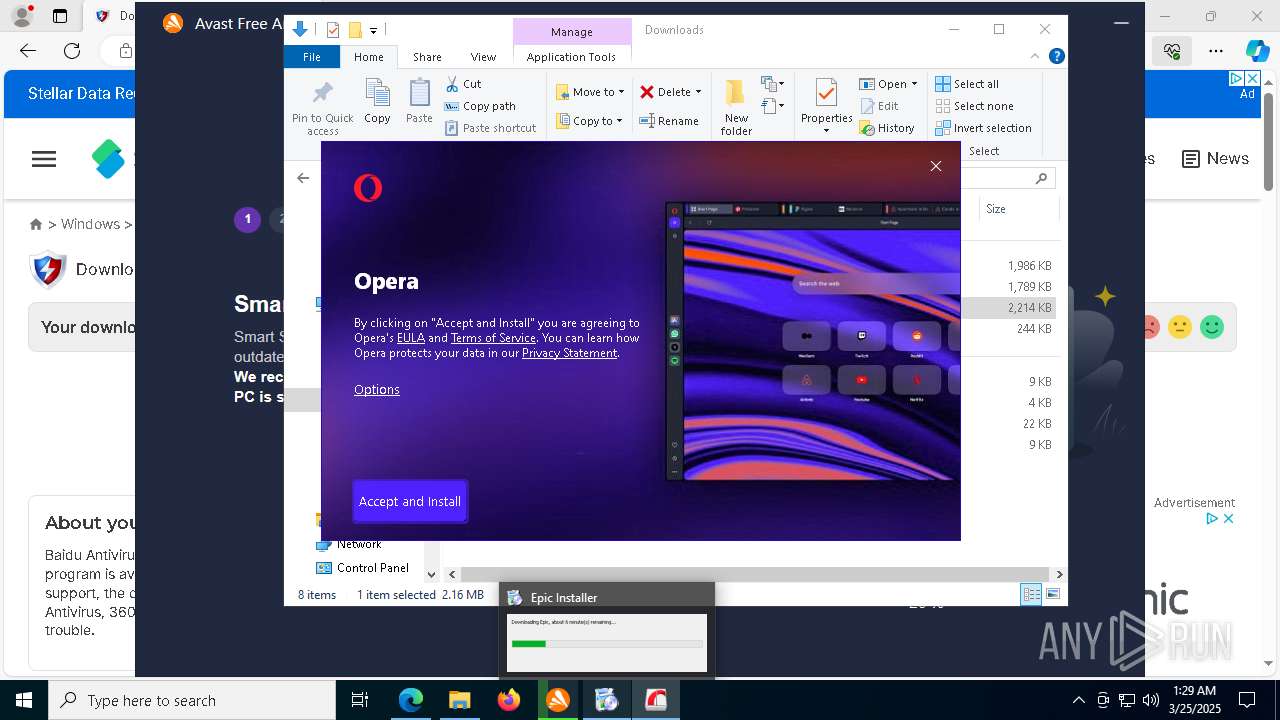
Task: Open Customize Quick Access Toolbar dropdown
Action: click(373, 31)
